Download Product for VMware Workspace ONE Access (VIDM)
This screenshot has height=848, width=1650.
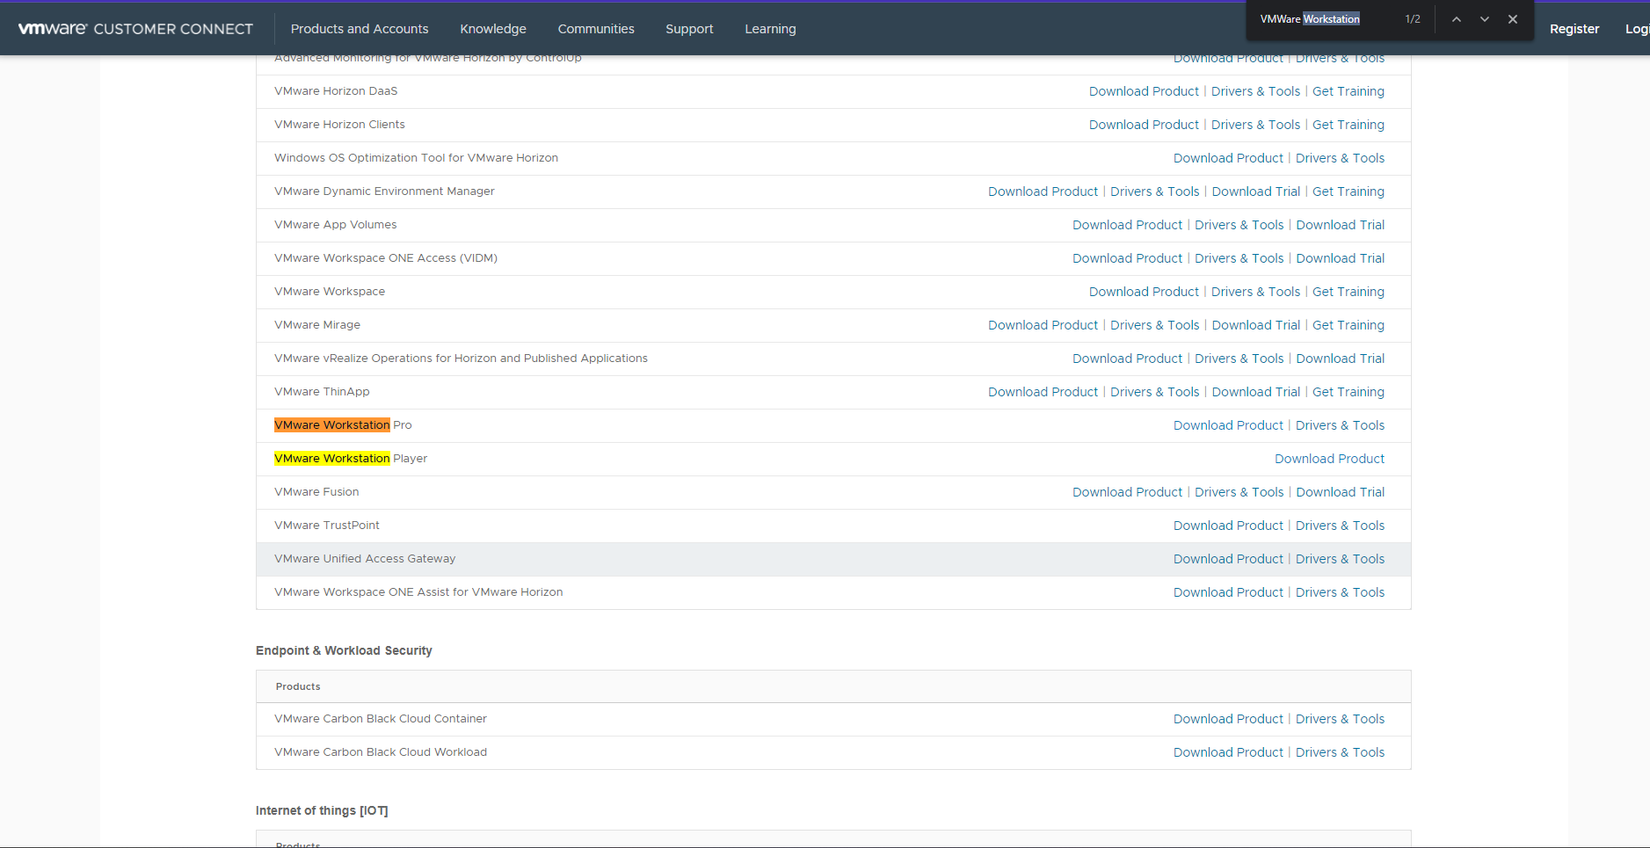(x=1127, y=259)
